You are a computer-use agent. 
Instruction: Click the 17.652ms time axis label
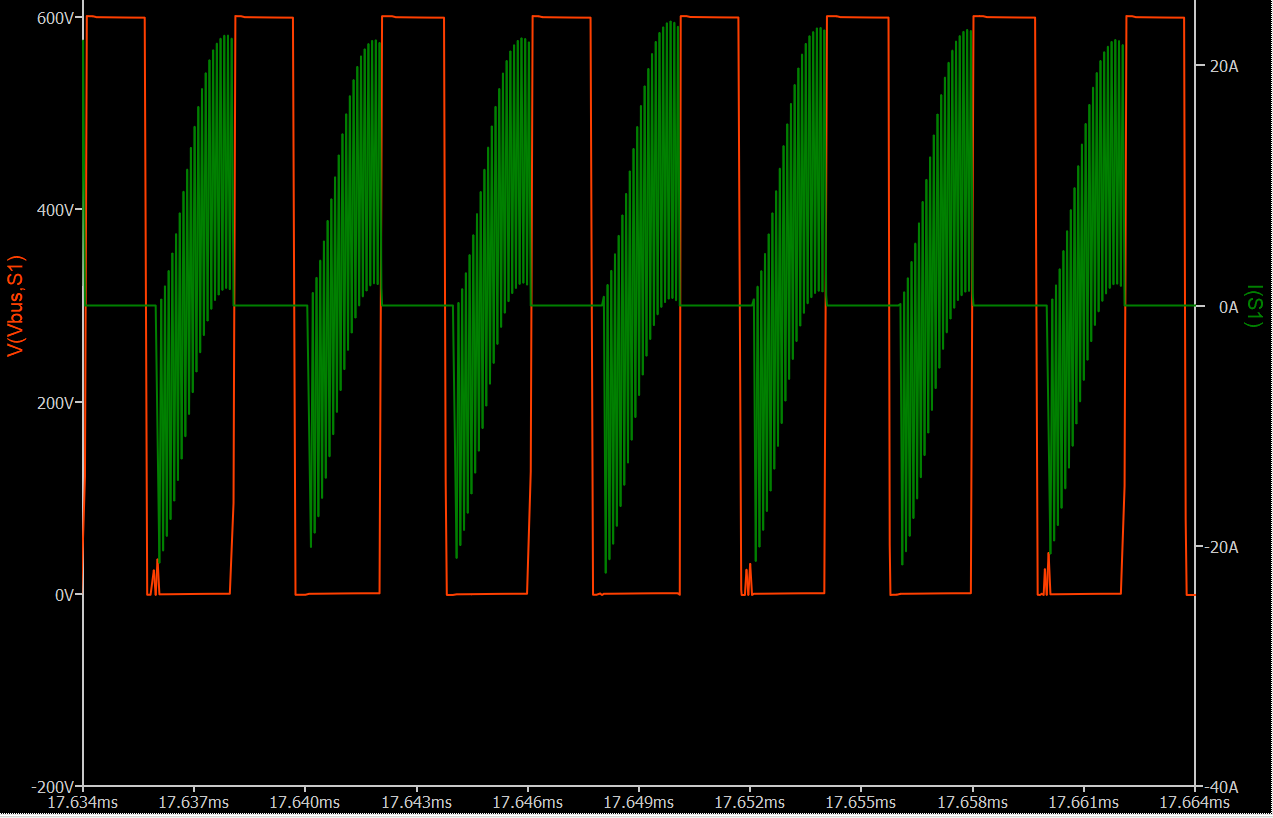750,803
